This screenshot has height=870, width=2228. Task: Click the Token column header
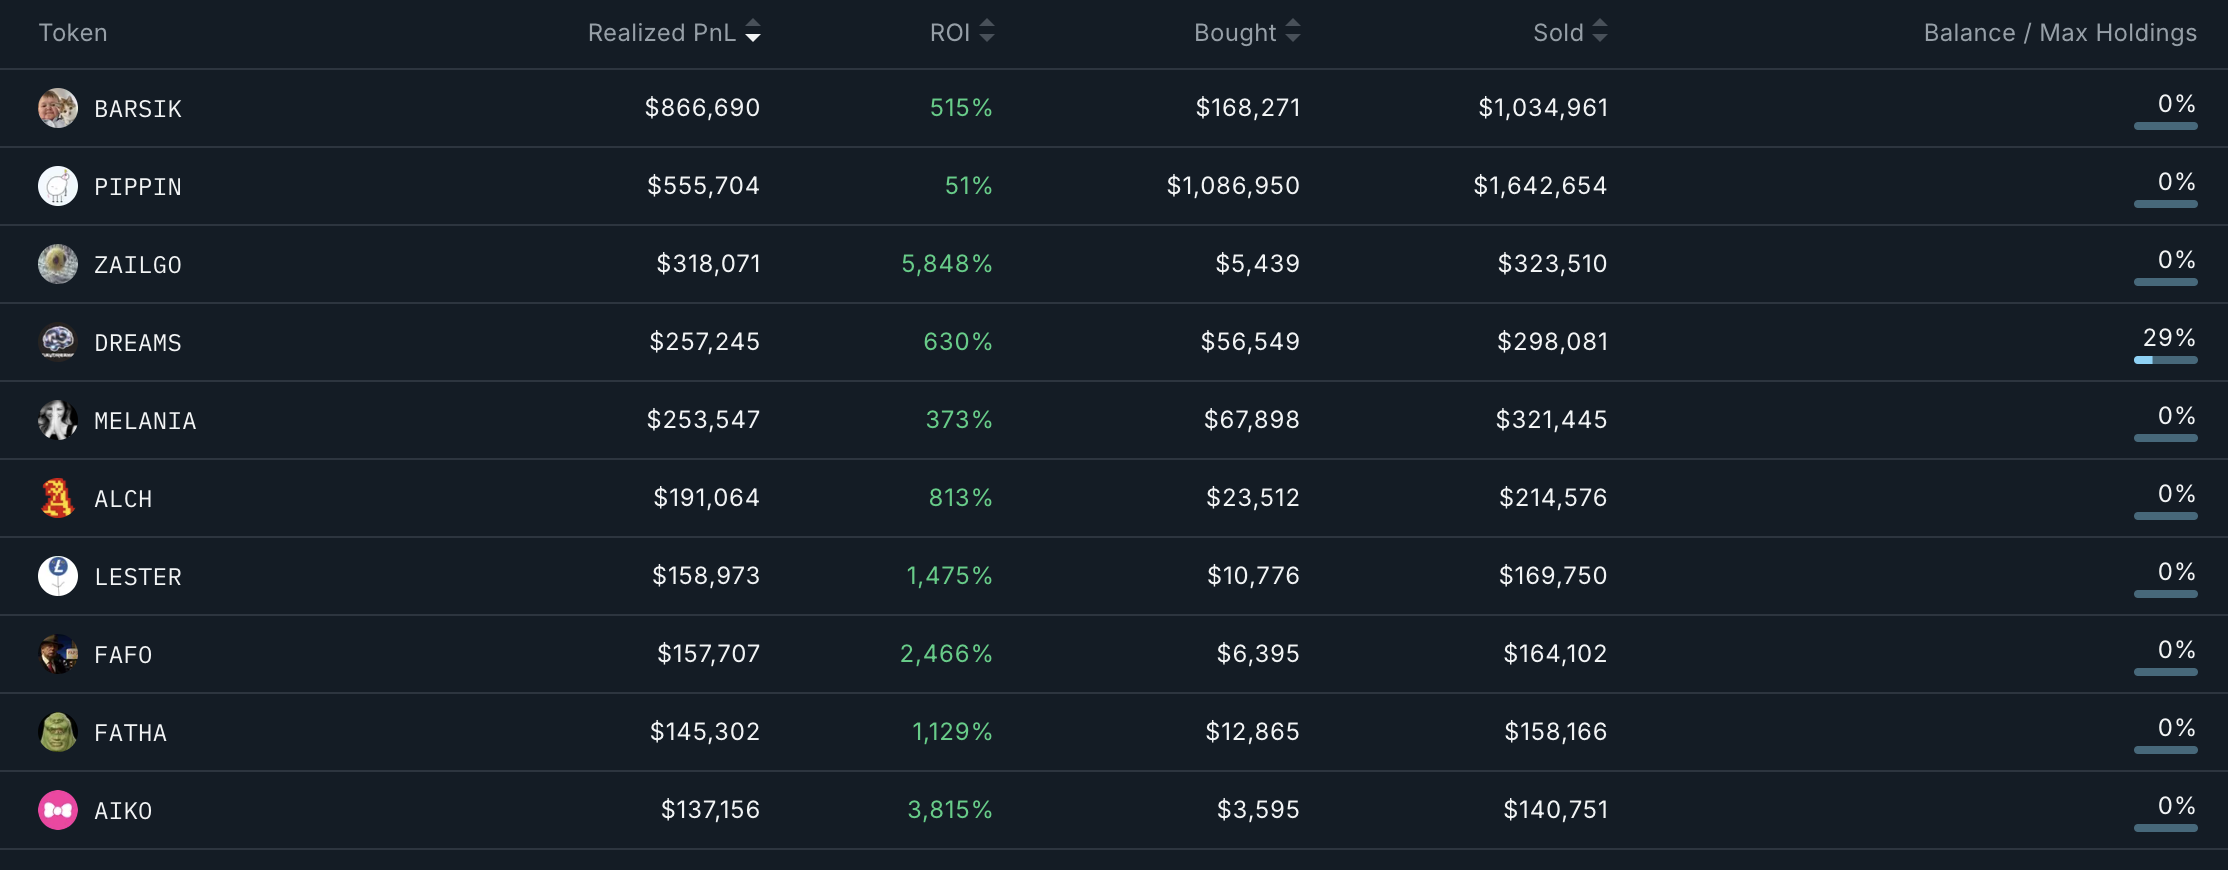point(73,33)
